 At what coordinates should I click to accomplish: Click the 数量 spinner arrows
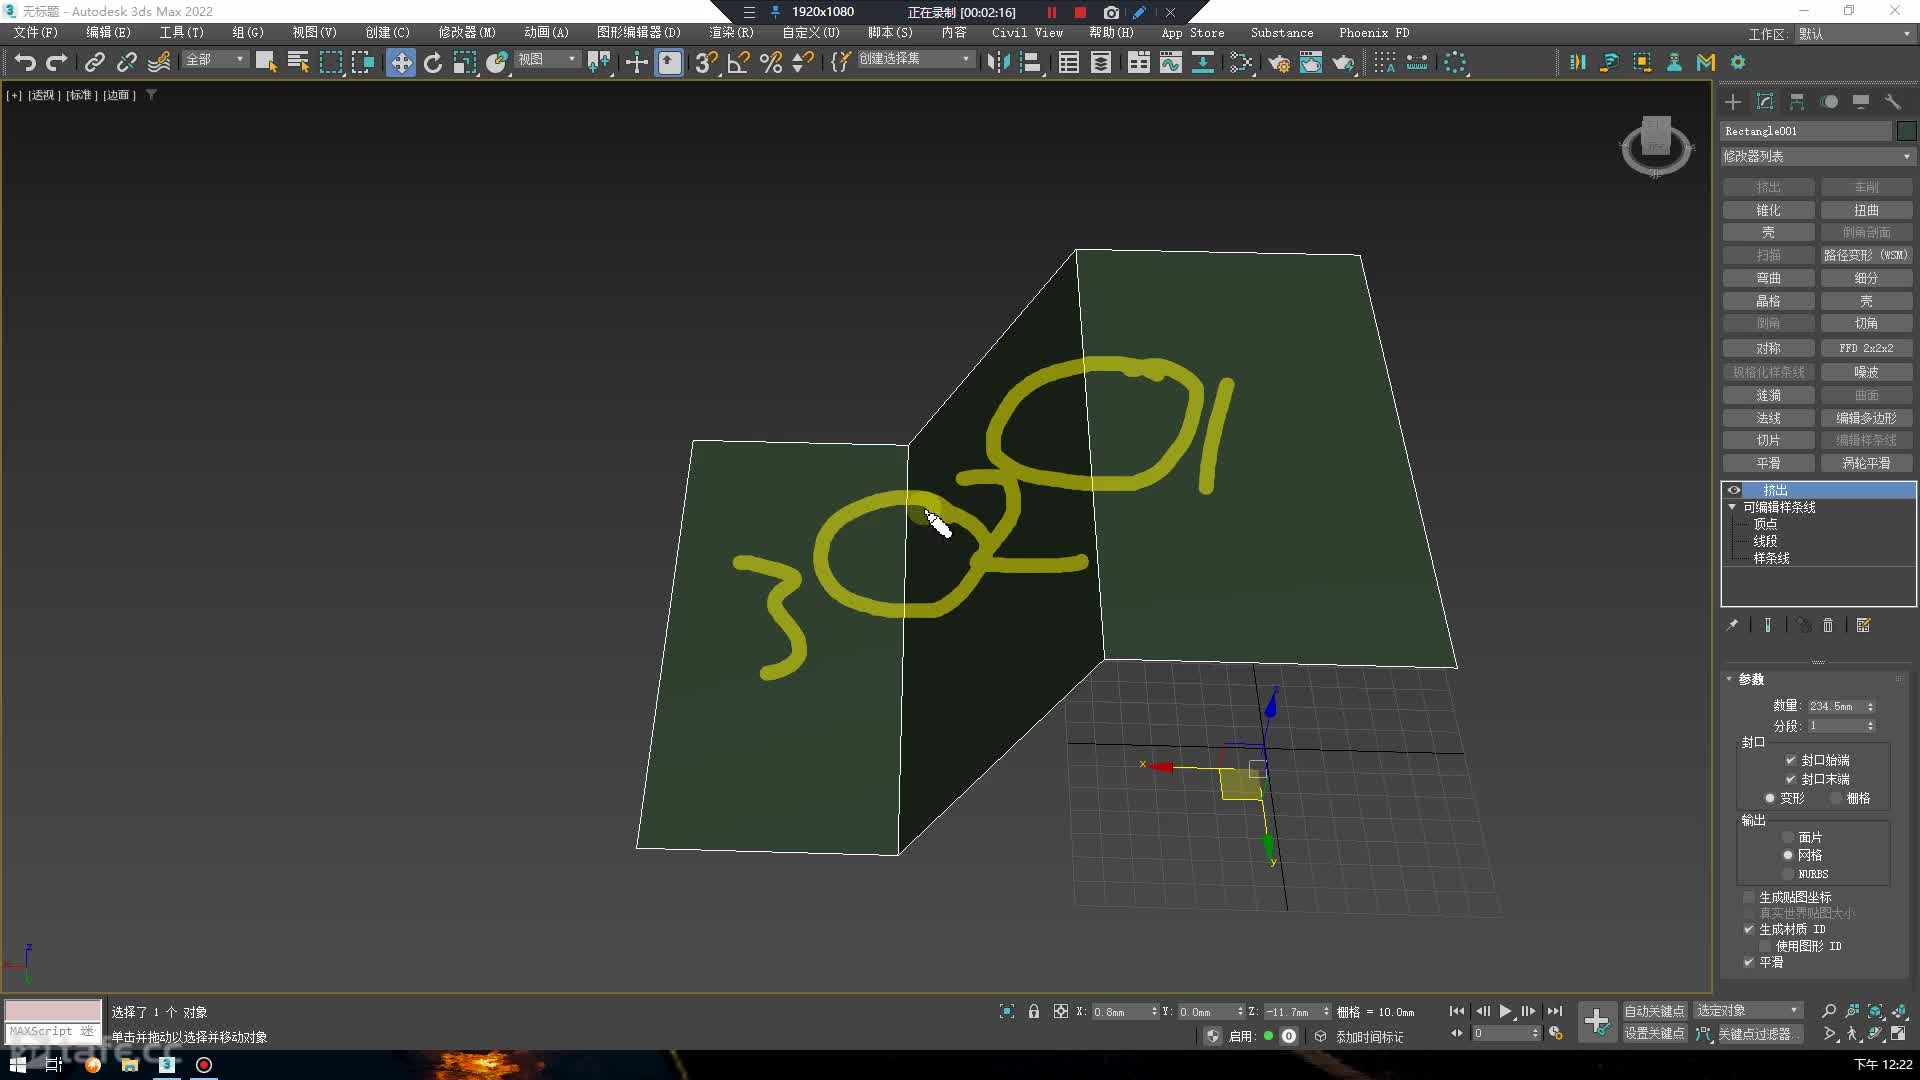1870,706
